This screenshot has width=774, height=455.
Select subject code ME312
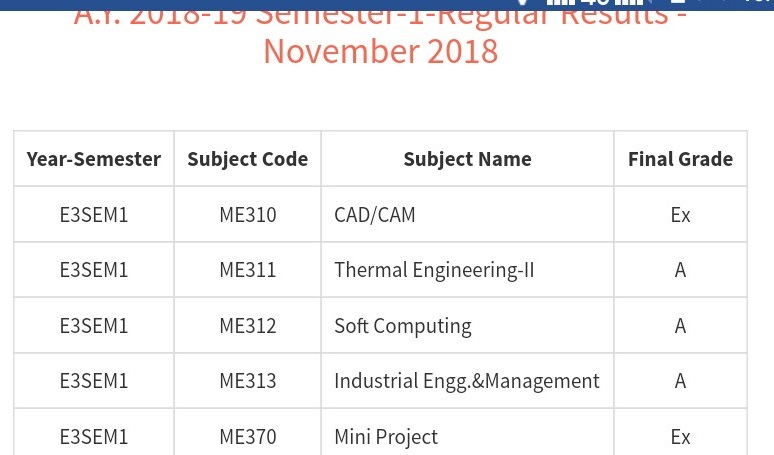click(x=248, y=326)
